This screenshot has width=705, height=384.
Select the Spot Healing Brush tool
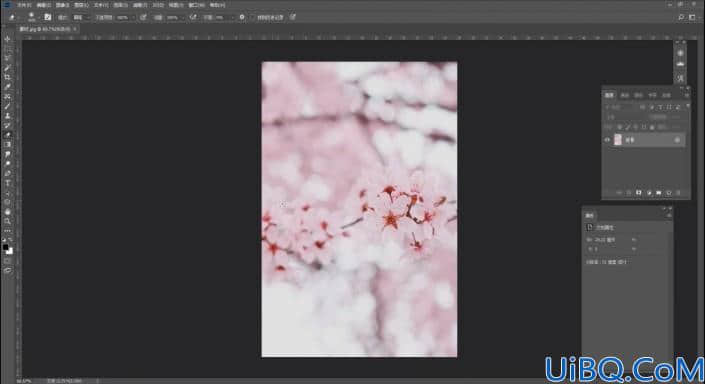[x=7, y=97]
